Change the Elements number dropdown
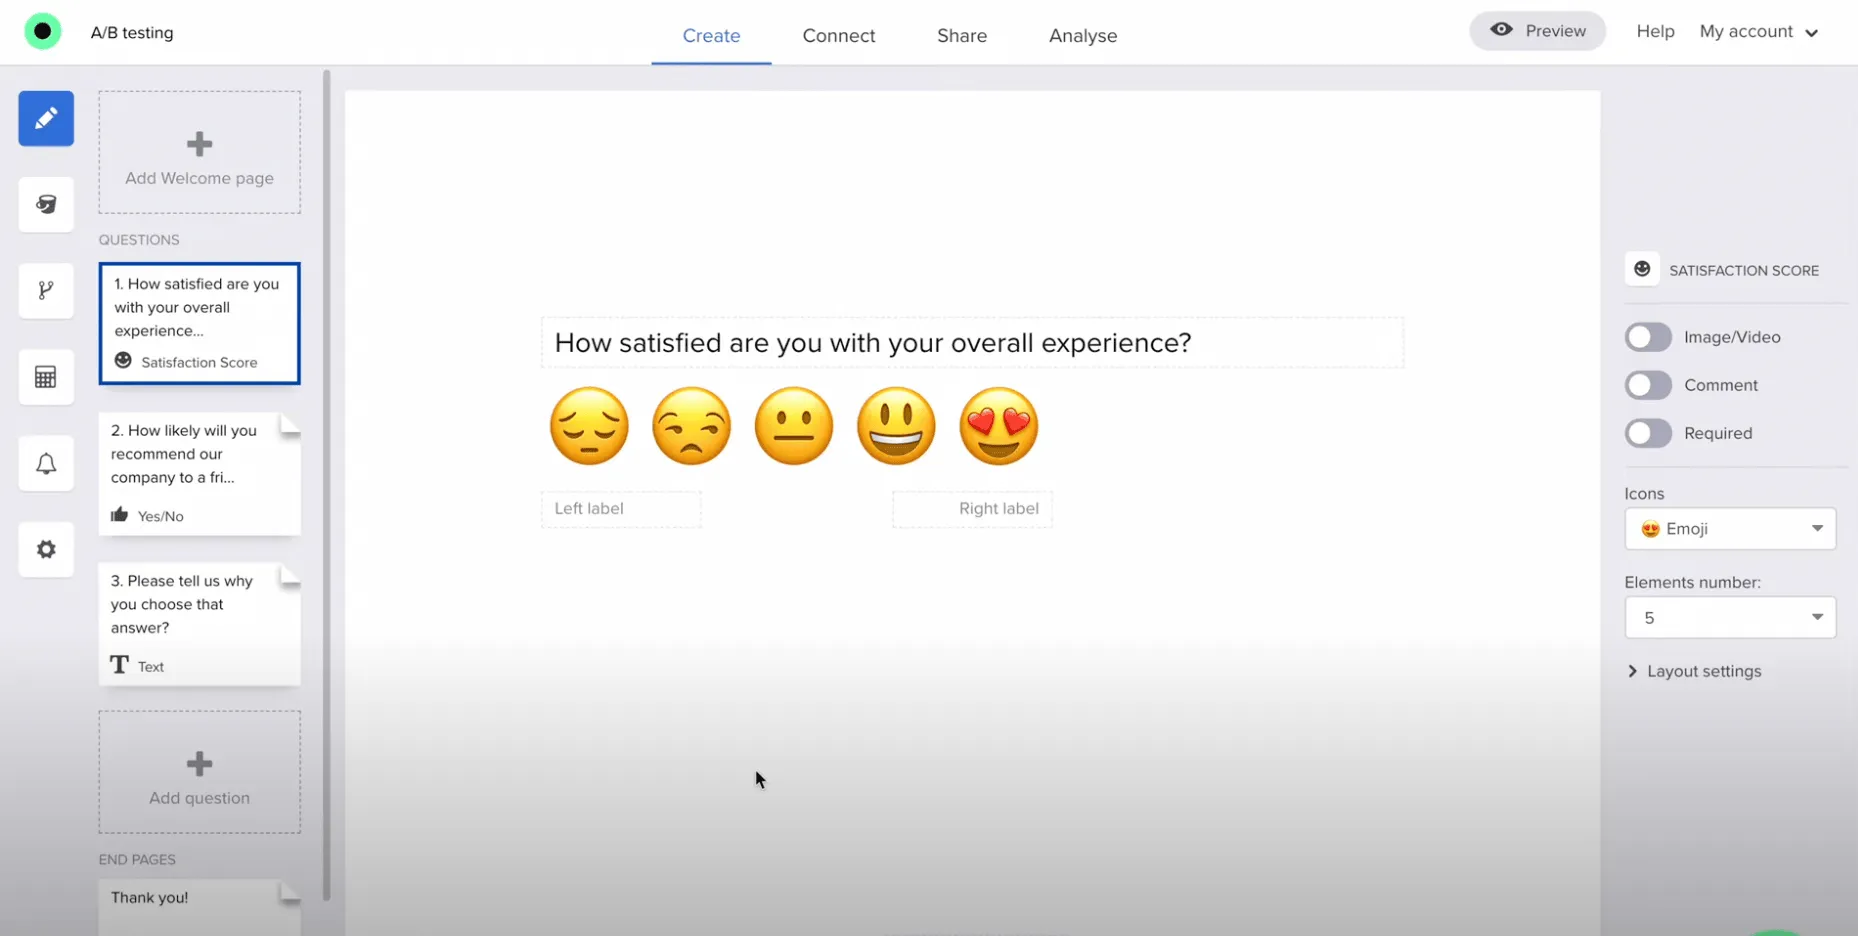 coord(1730,617)
